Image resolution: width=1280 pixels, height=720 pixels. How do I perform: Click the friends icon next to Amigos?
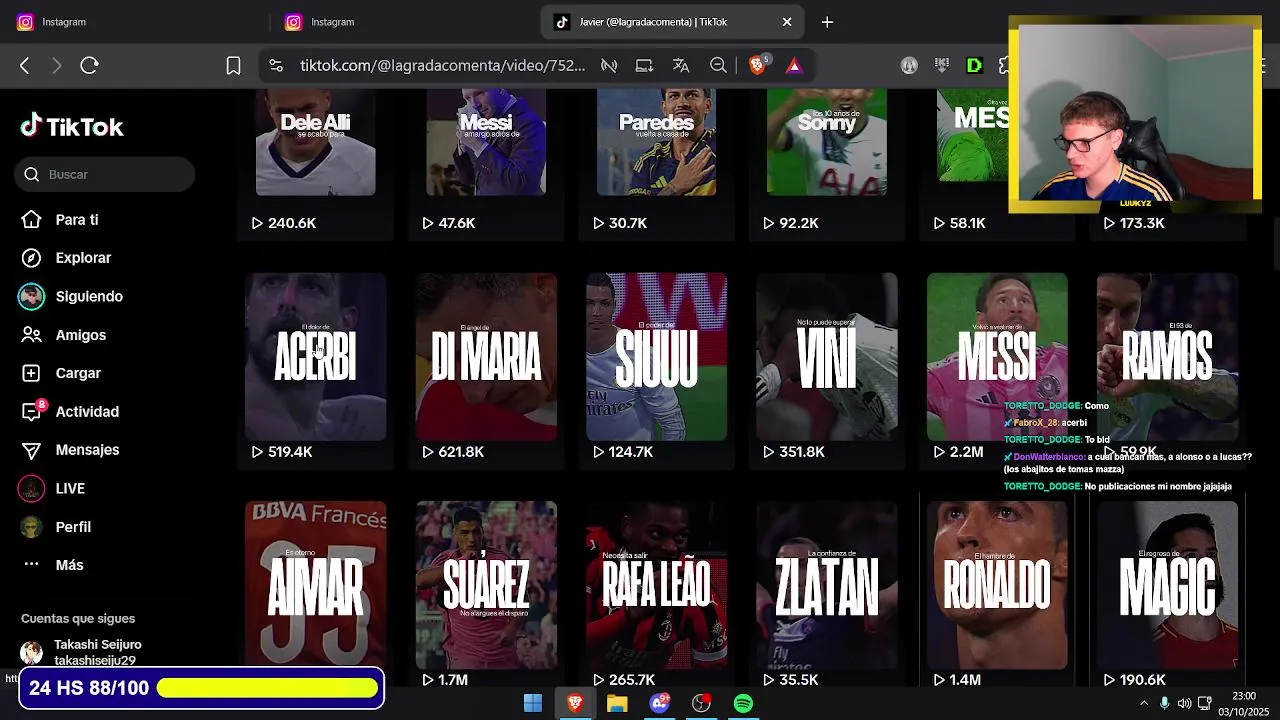coord(31,335)
